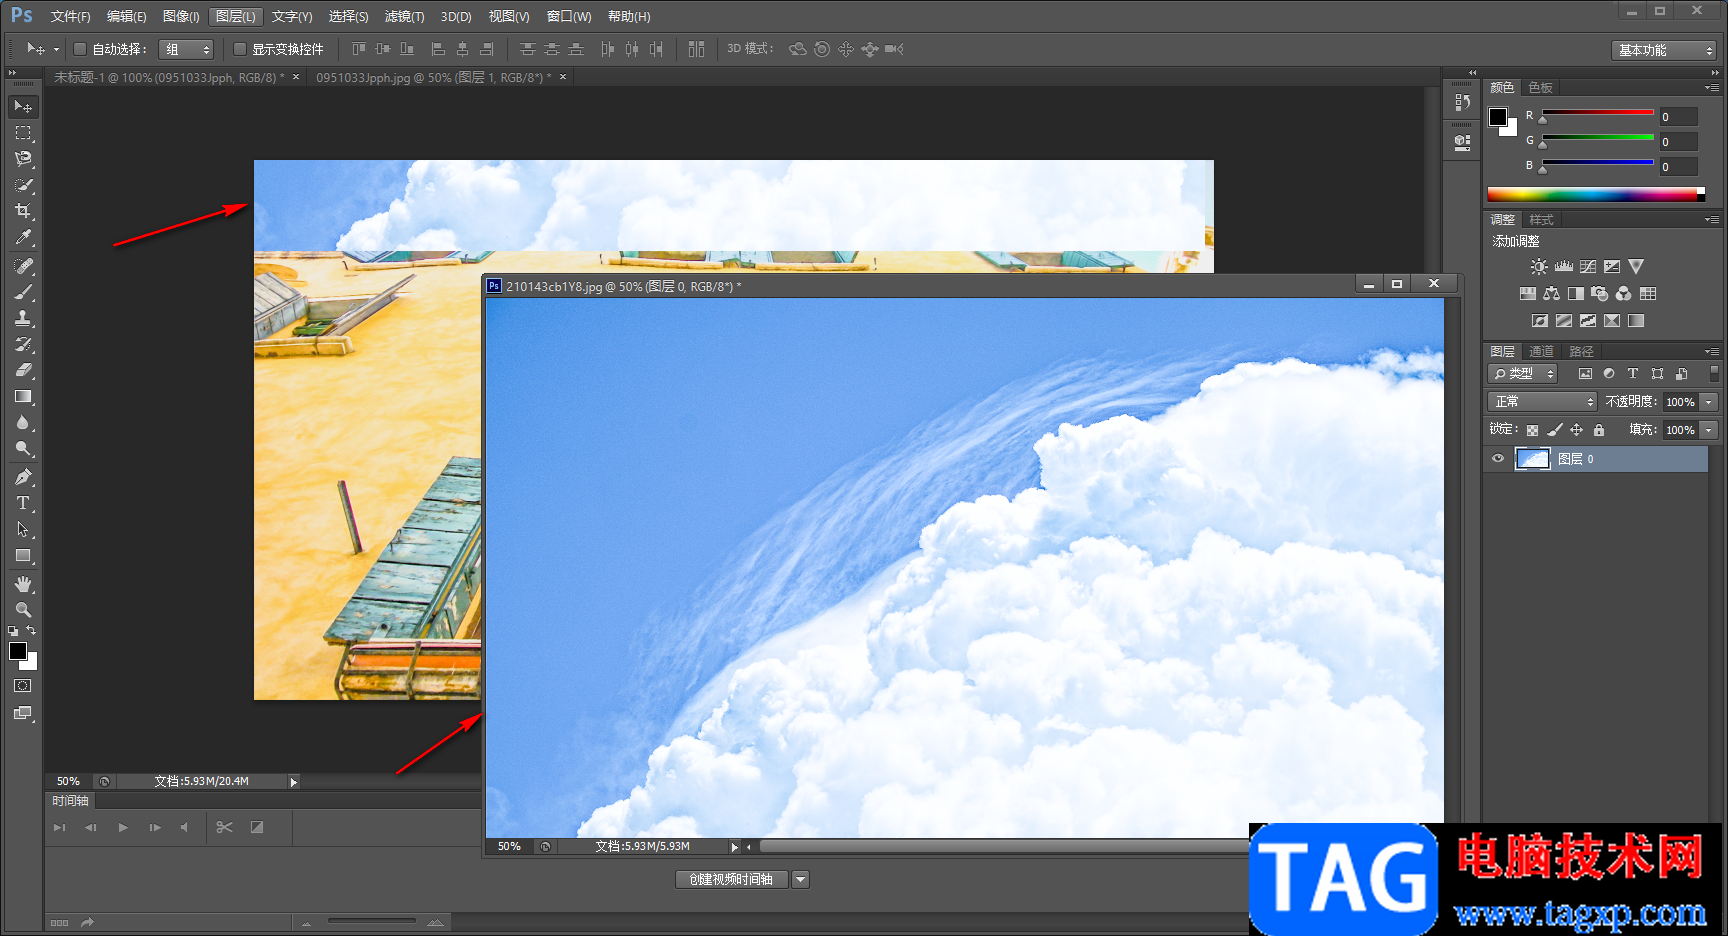Open the Color panel flyout menu
The width and height of the screenshot is (1728, 936).
[x=1712, y=88]
